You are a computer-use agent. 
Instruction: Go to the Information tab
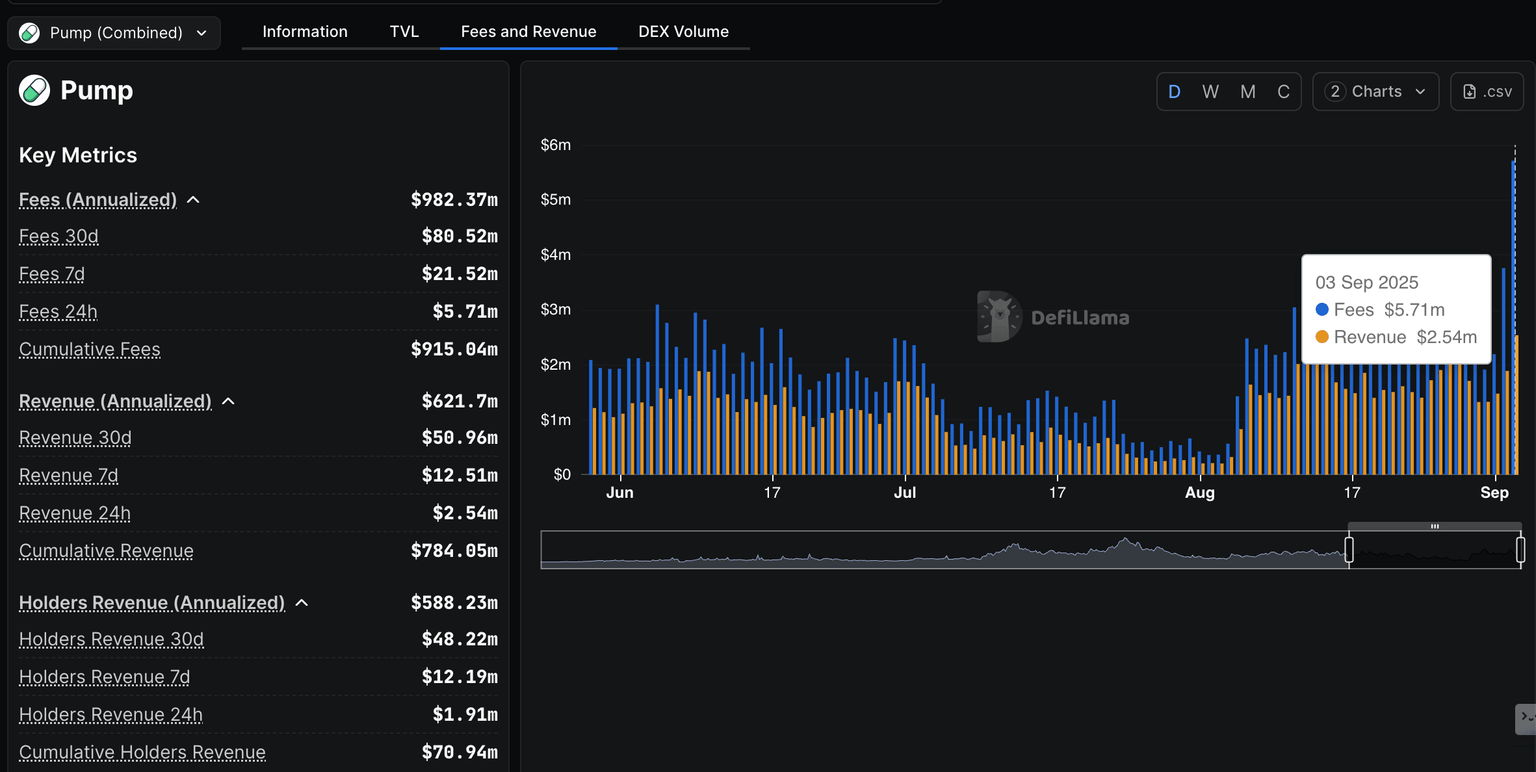coord(305,32)
